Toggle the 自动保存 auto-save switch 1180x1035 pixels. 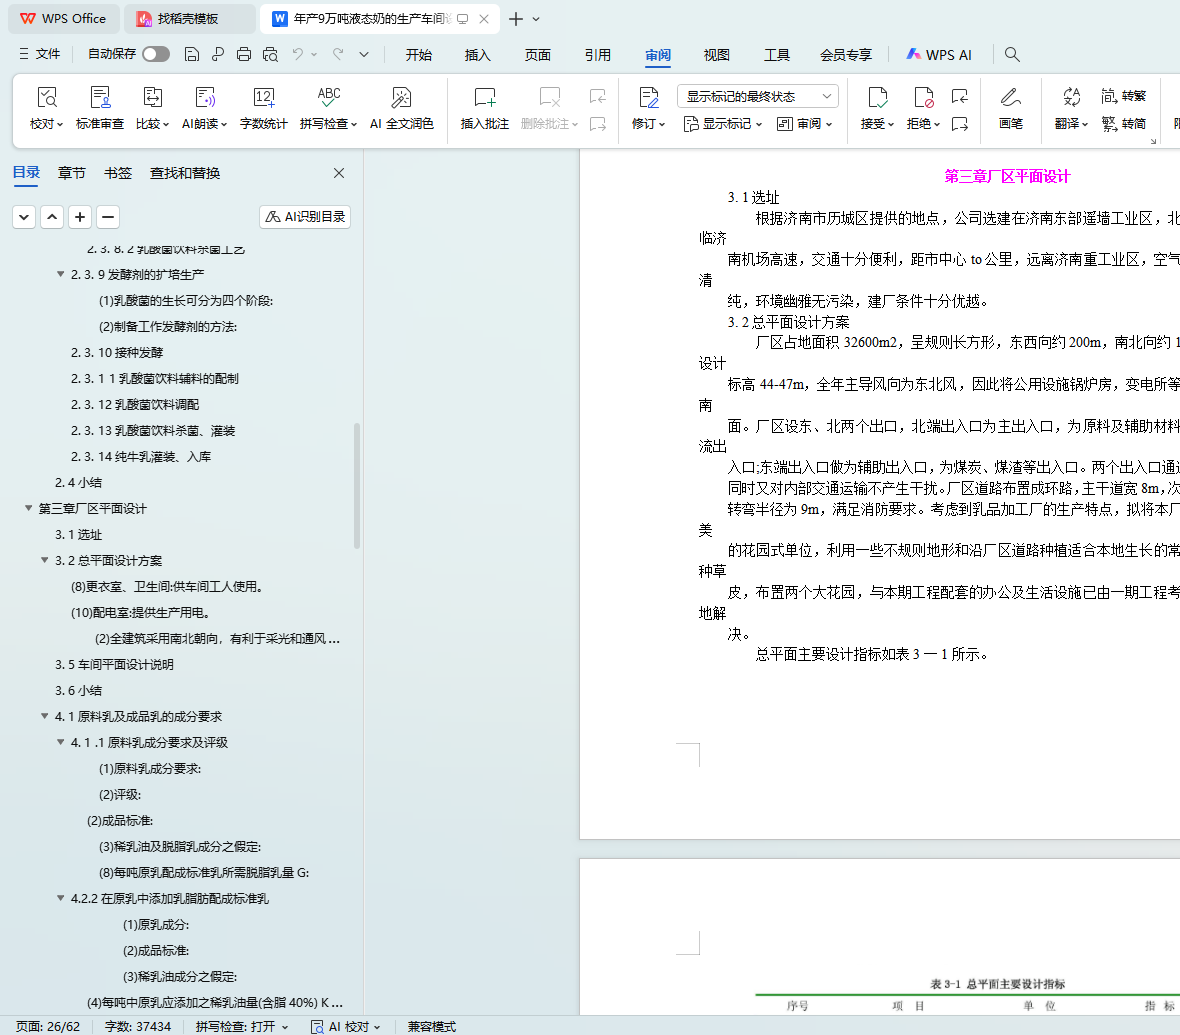coord(156,54)
